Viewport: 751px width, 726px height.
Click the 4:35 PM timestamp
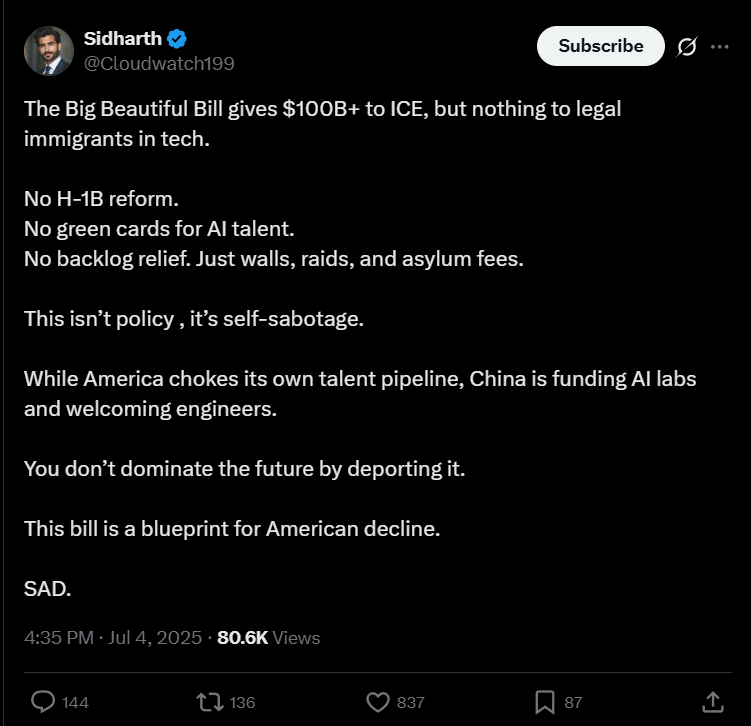[59, 638]
